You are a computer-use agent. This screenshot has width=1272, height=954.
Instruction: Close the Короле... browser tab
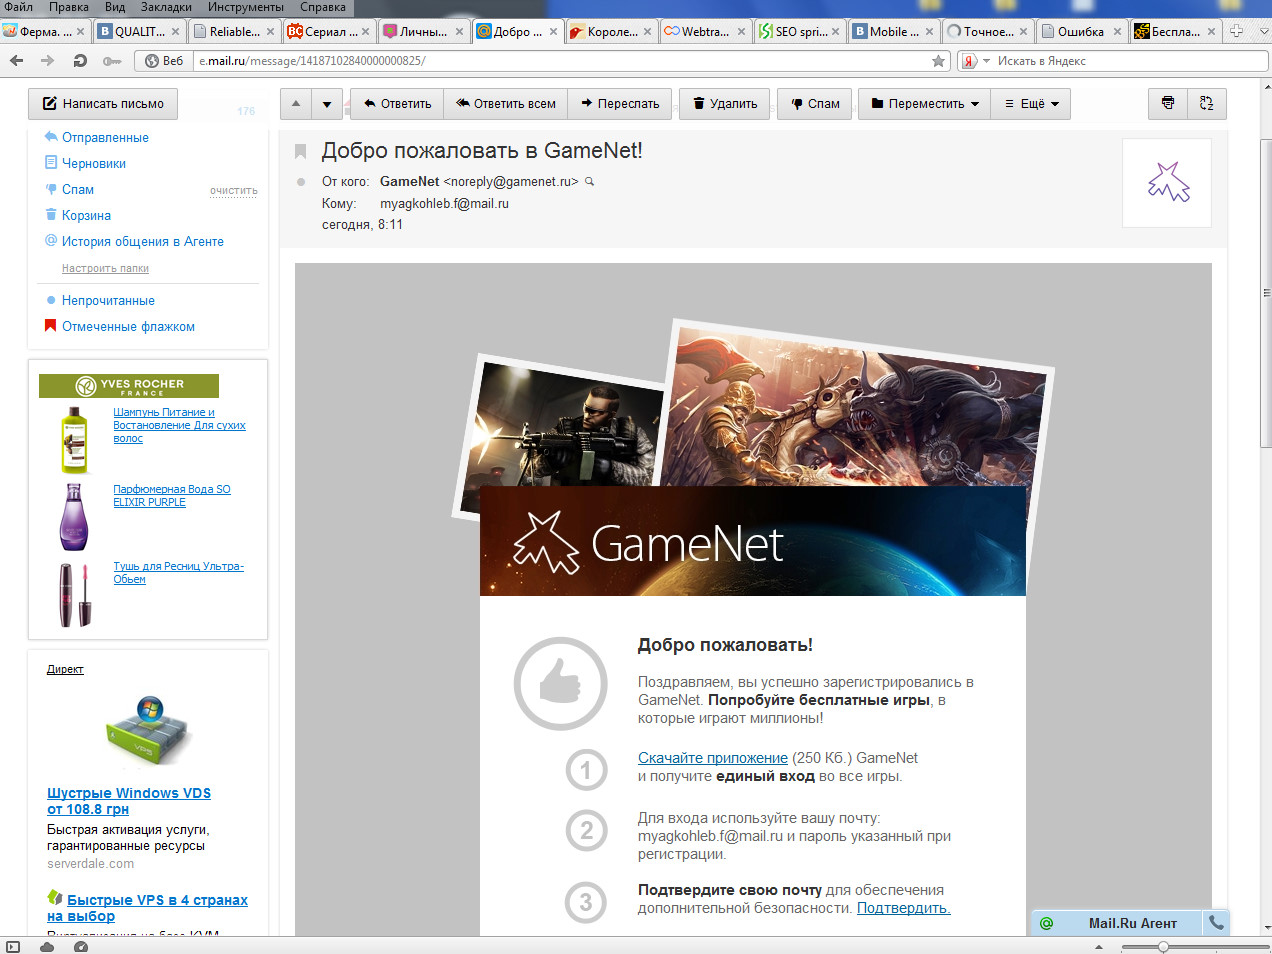647,32
